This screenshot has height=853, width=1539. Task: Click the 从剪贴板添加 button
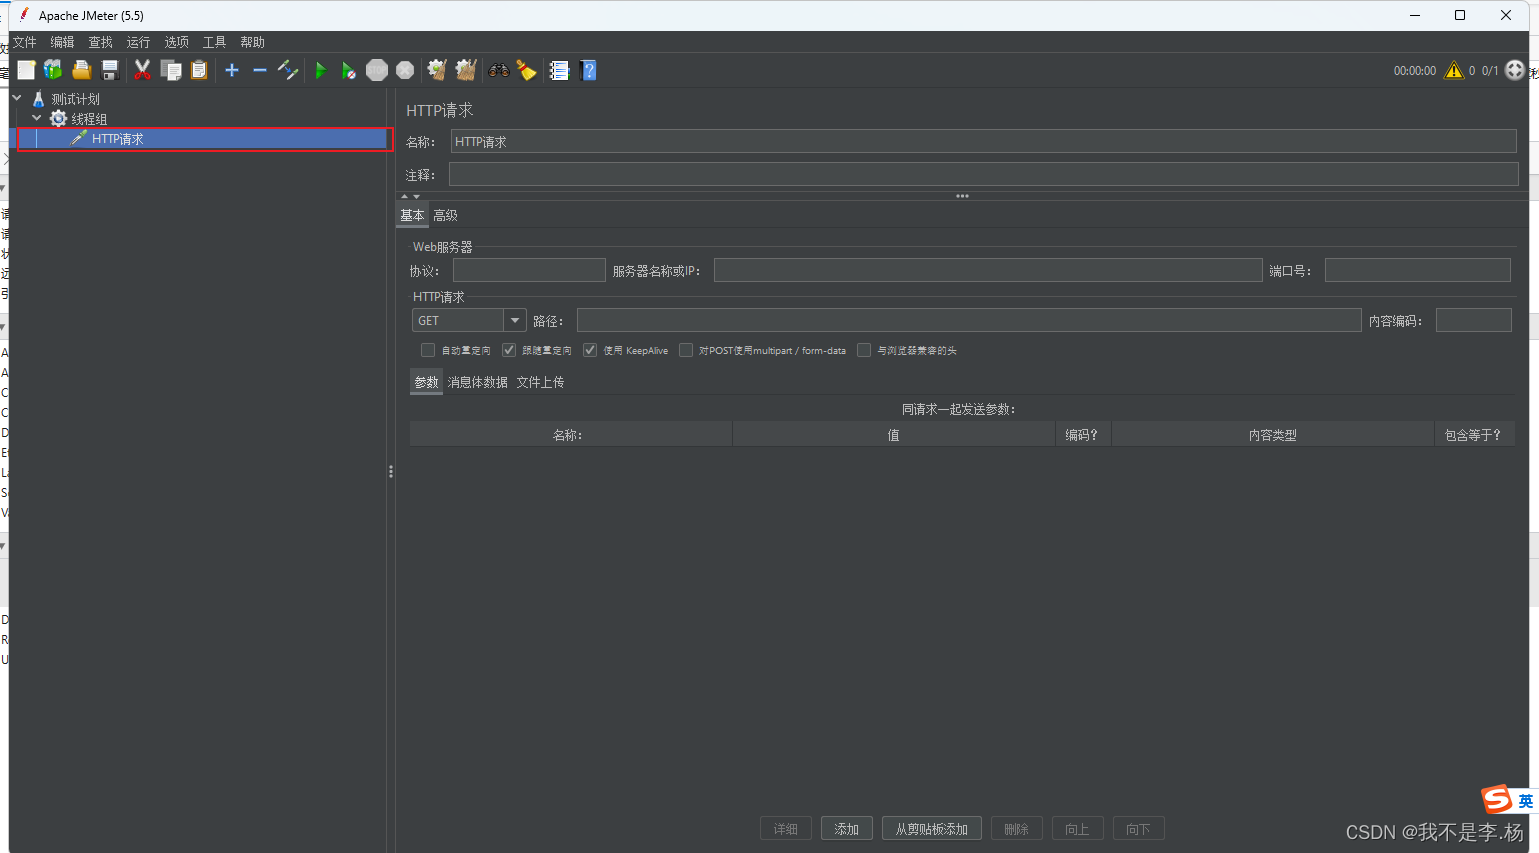[932, 829]
